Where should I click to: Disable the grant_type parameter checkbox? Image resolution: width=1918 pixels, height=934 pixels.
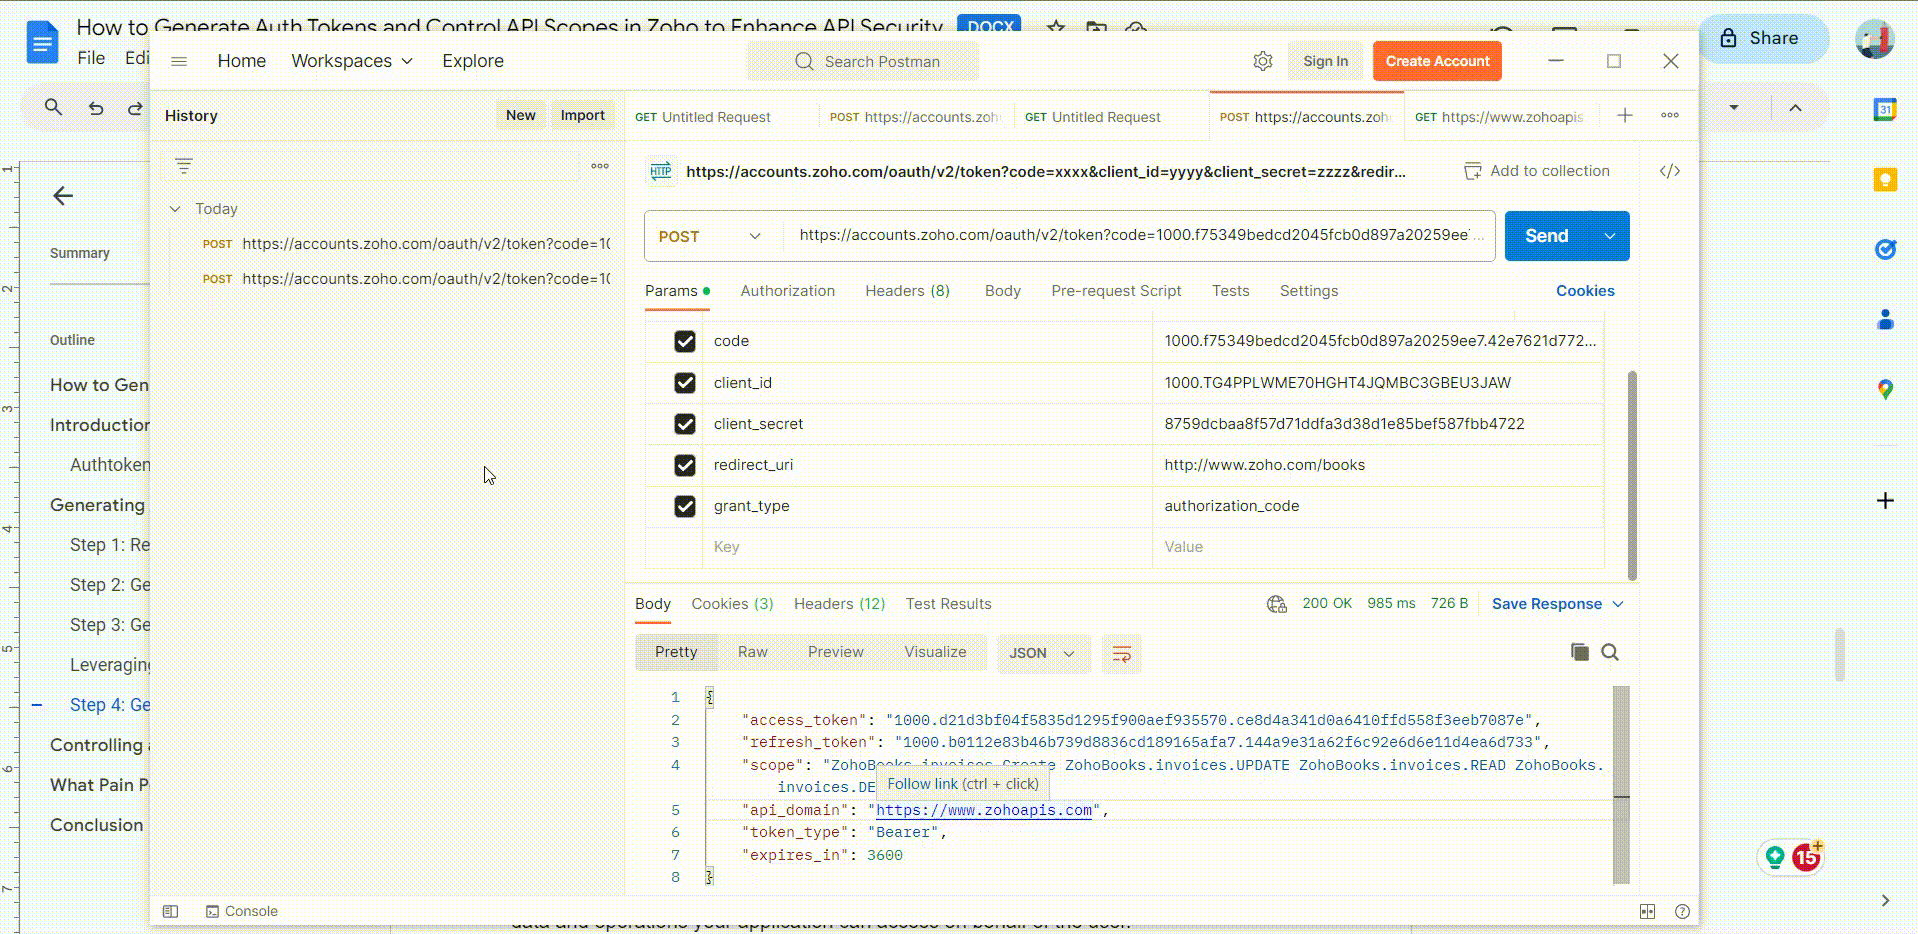click(x=684, y=506)
